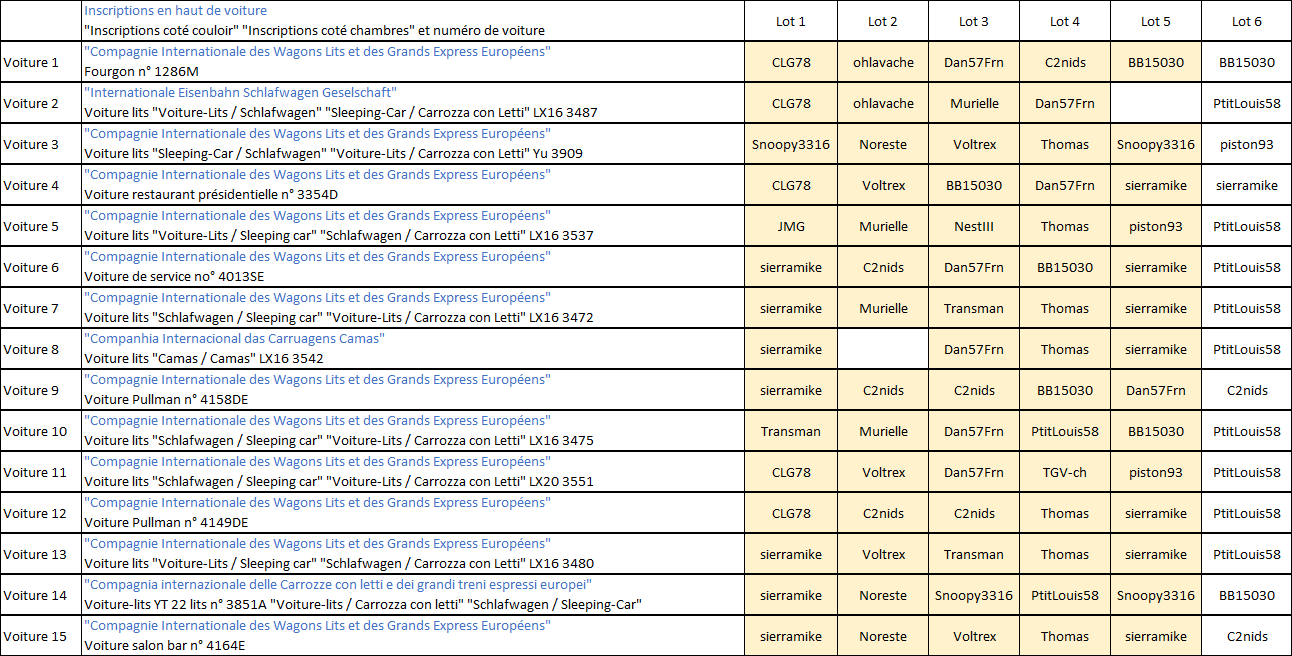Select "Voiture de service no° 4013SE" text
Image resolution: width=1292 pixels, height=656 pixels.
pos(174,277)
